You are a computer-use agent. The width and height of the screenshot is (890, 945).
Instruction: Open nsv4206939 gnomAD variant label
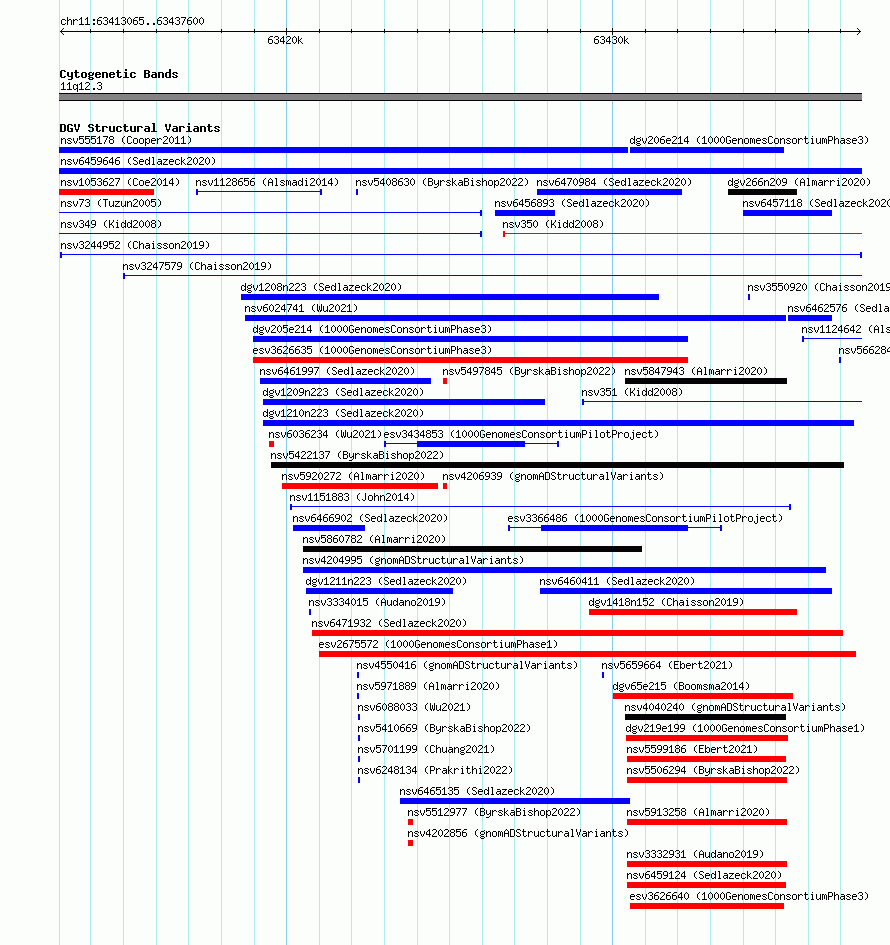553,477
